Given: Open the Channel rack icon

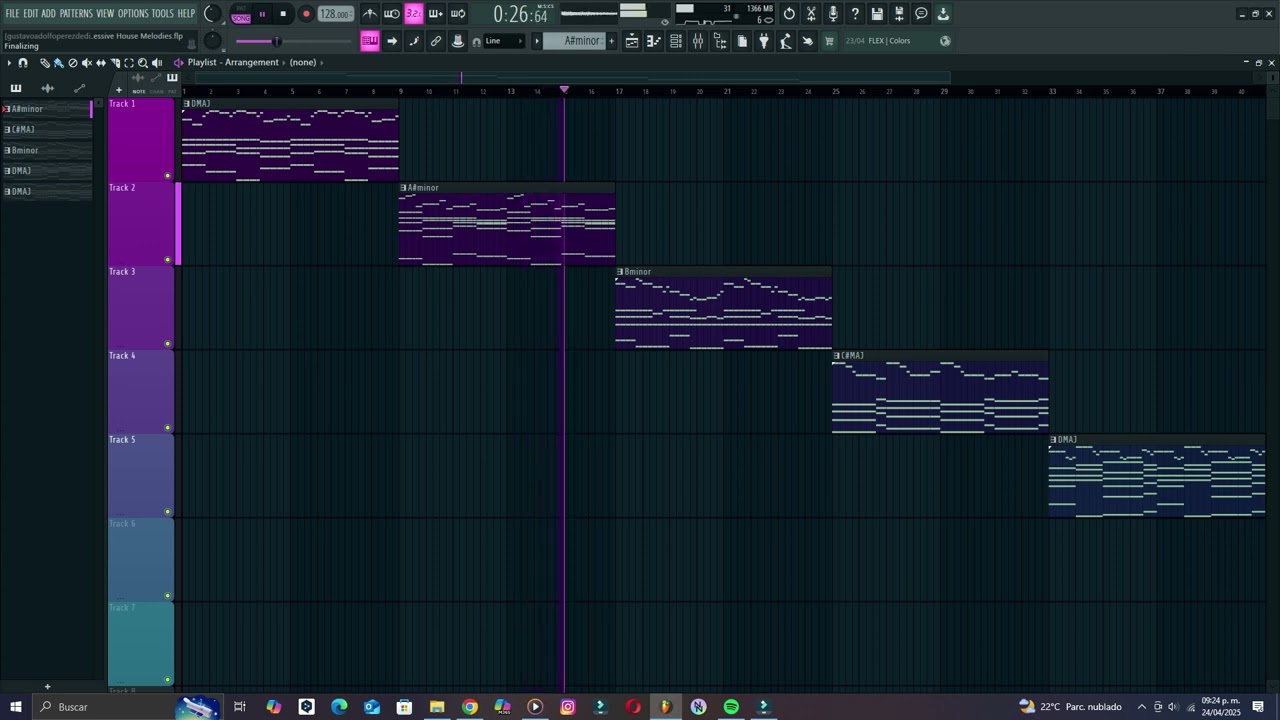Looking at the screenshot, I should [x=676, y=41].
